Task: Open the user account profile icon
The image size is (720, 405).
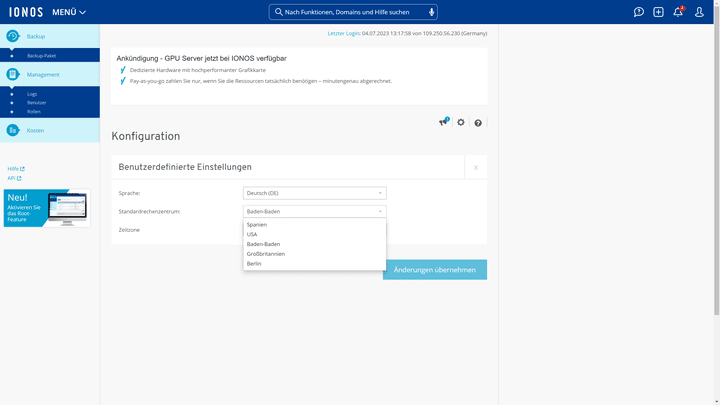Action: pos(700,12)
